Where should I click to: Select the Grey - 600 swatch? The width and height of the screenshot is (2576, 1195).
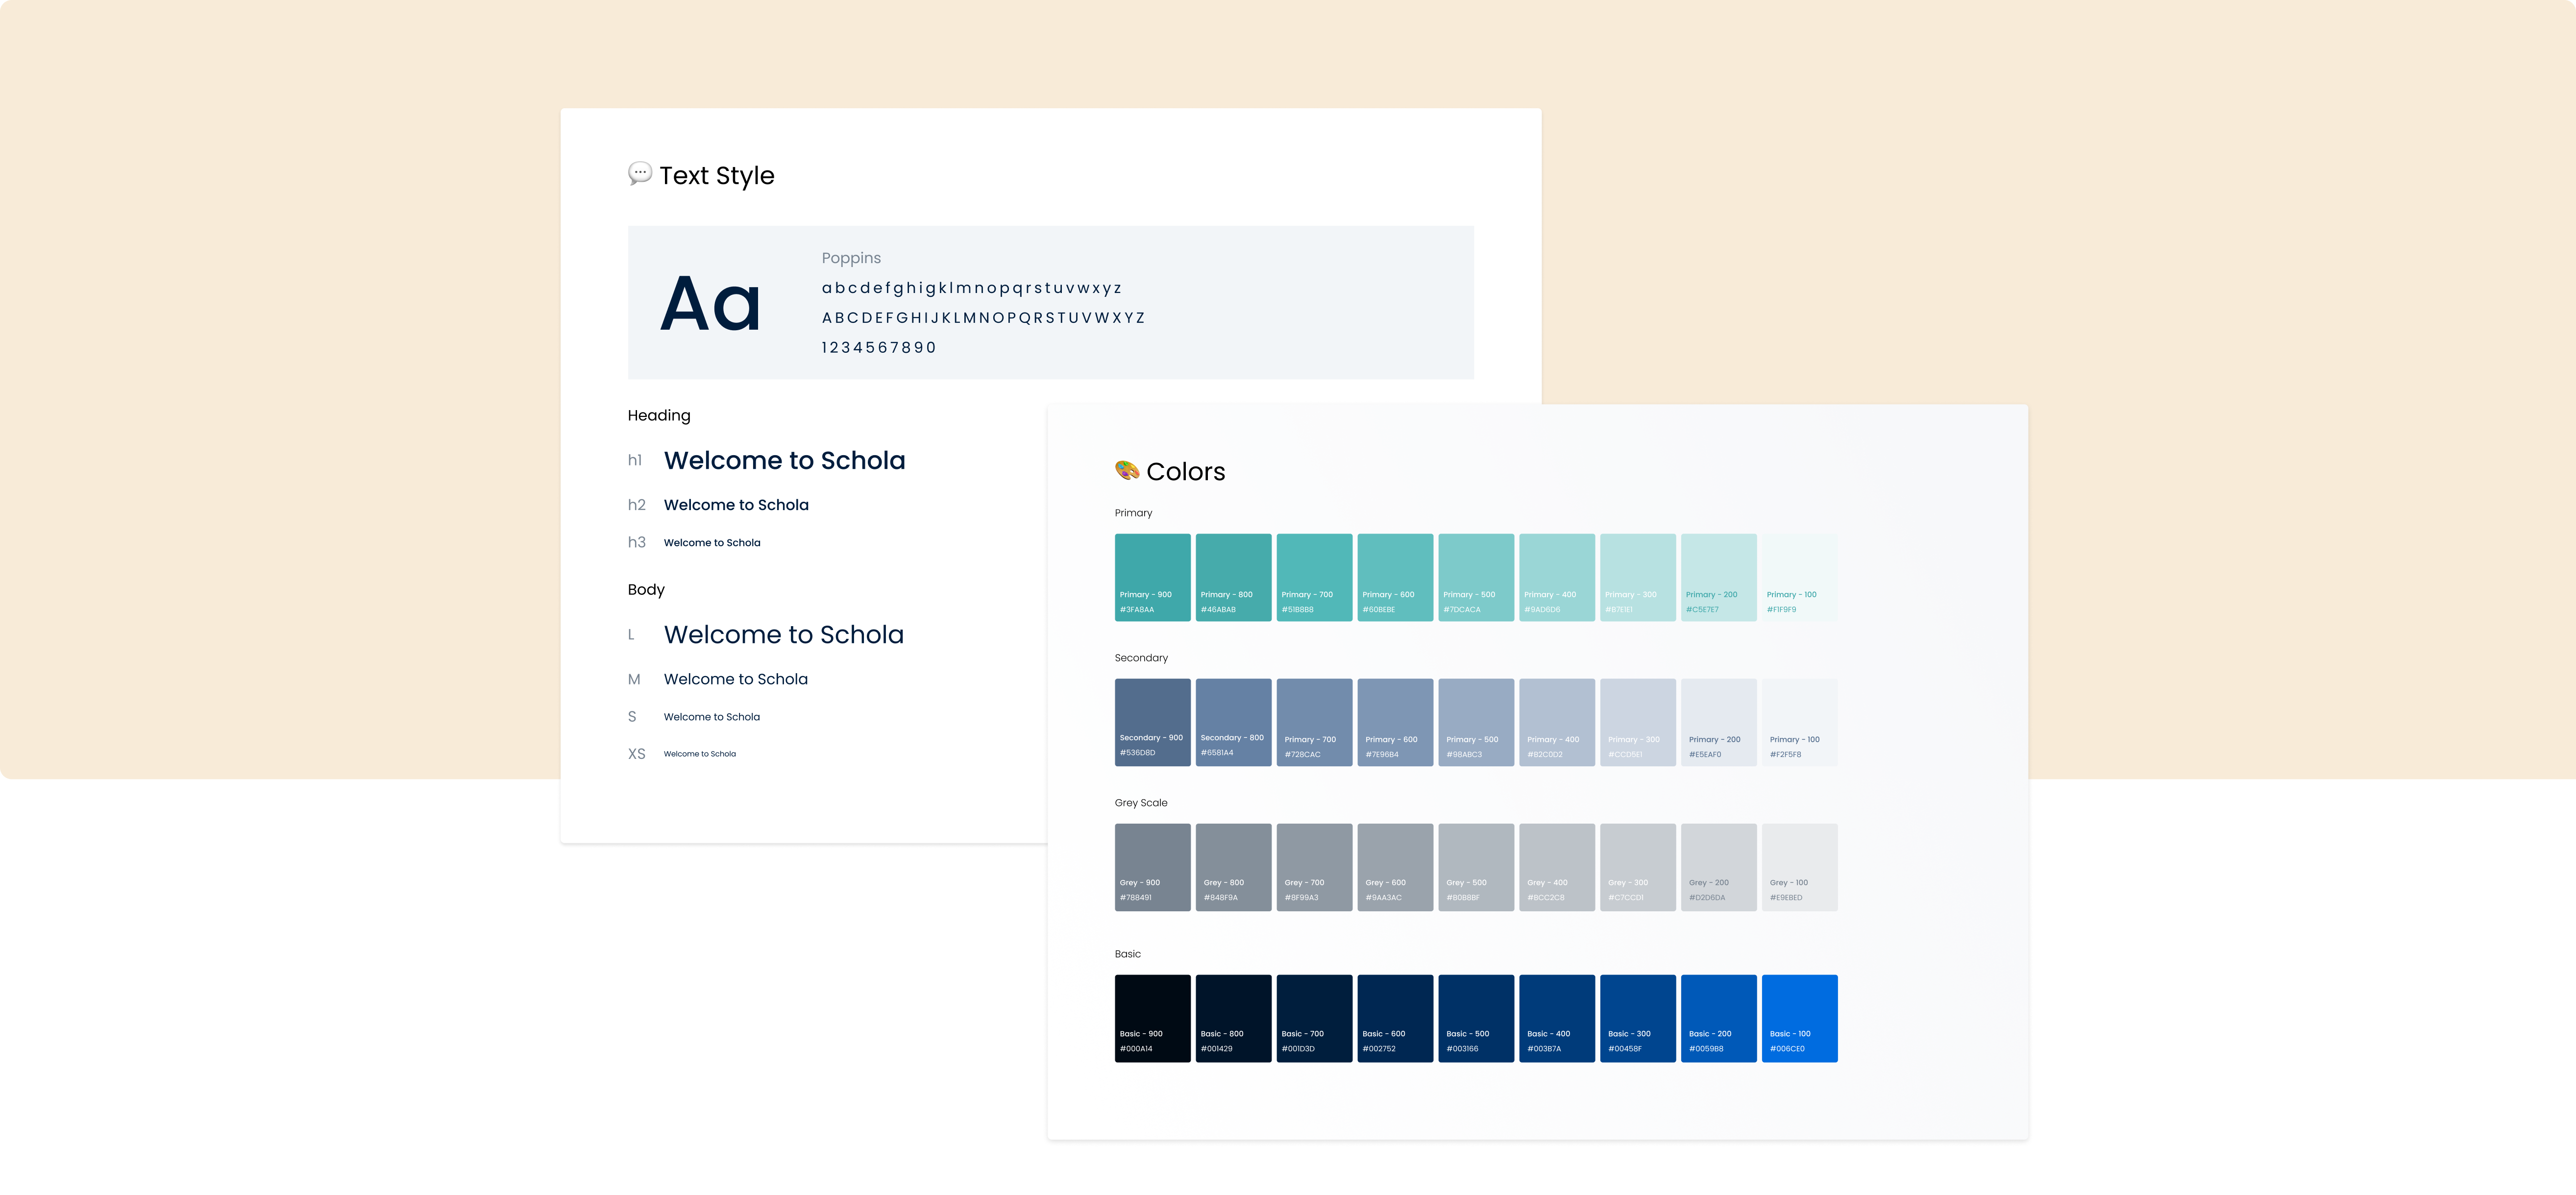(1395, 867)
